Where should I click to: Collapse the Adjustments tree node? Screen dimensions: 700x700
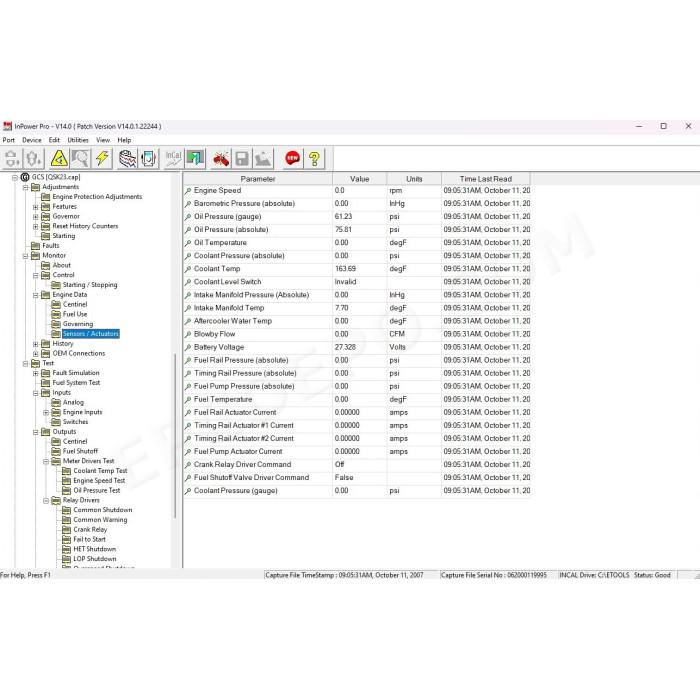pyautogui.click(x=25, y=187)
